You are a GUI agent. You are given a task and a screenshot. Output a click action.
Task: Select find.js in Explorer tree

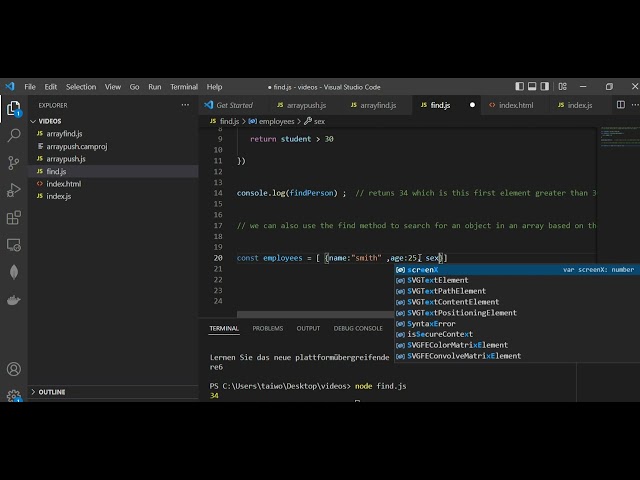[x=113, y=171]
